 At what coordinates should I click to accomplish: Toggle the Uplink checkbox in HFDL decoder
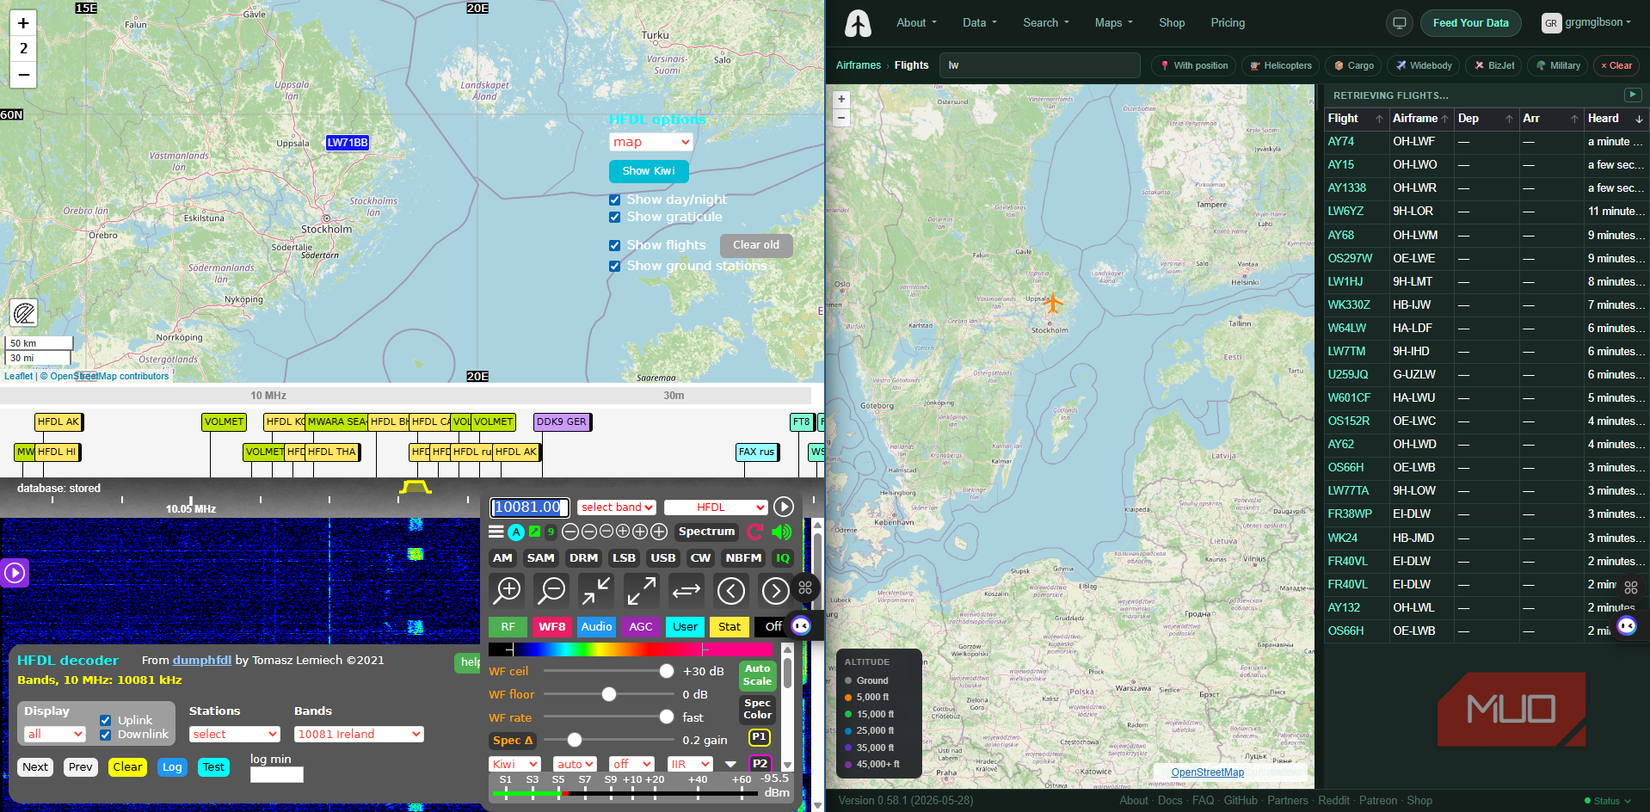[x=105, y=720]
